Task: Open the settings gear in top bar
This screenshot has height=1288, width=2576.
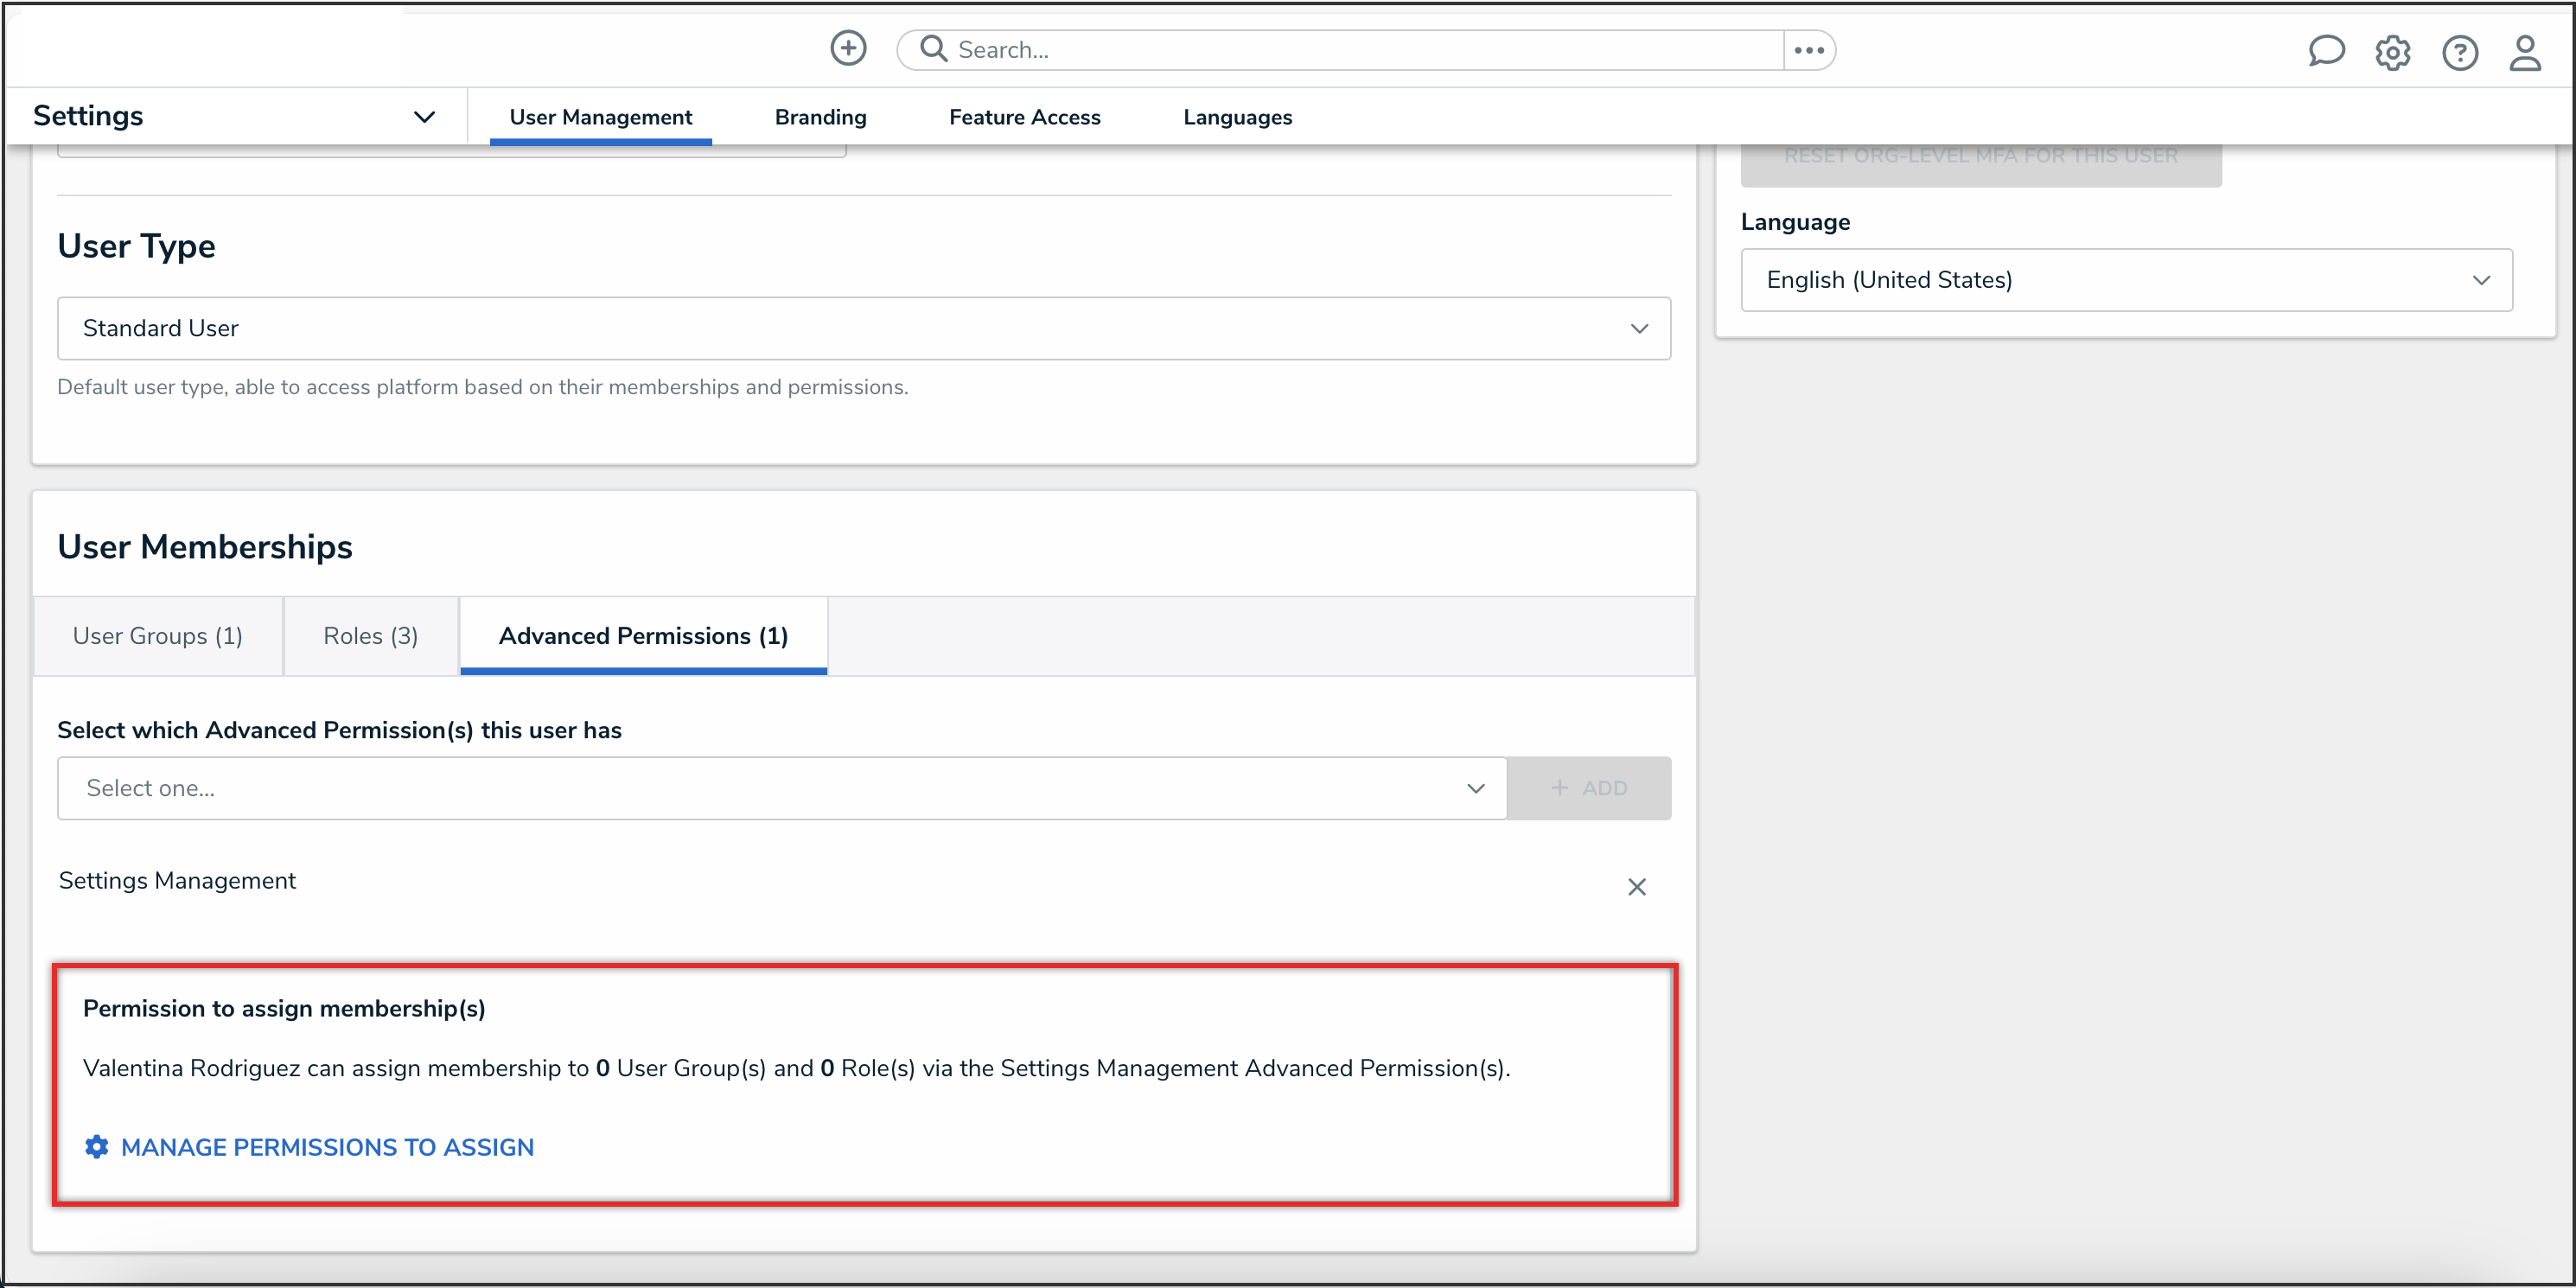Action: 2392,52
